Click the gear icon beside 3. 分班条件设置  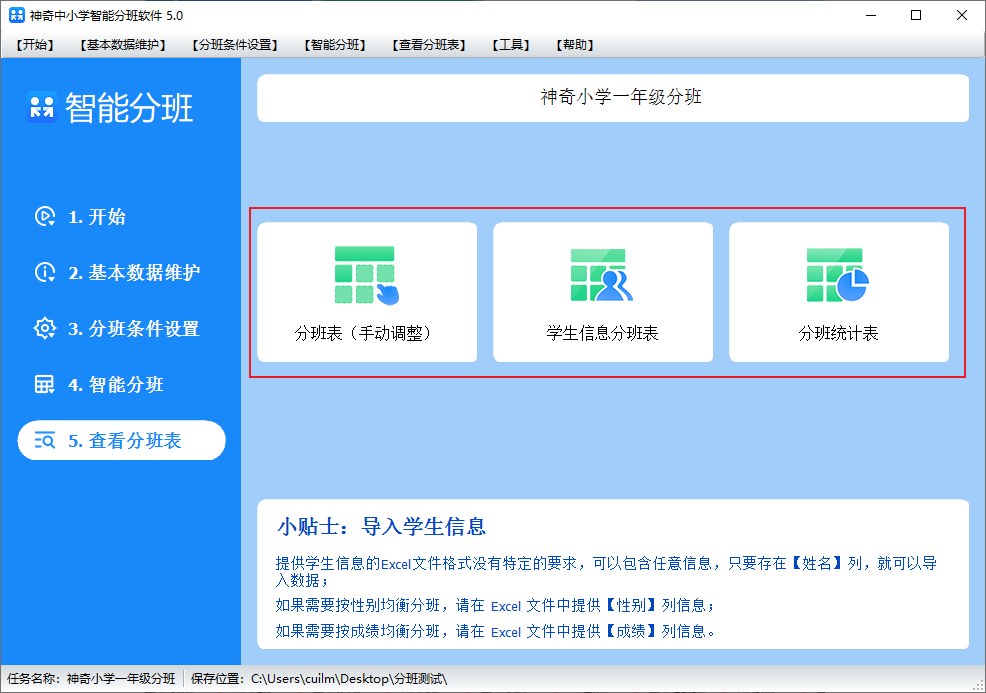coord(45,328)
